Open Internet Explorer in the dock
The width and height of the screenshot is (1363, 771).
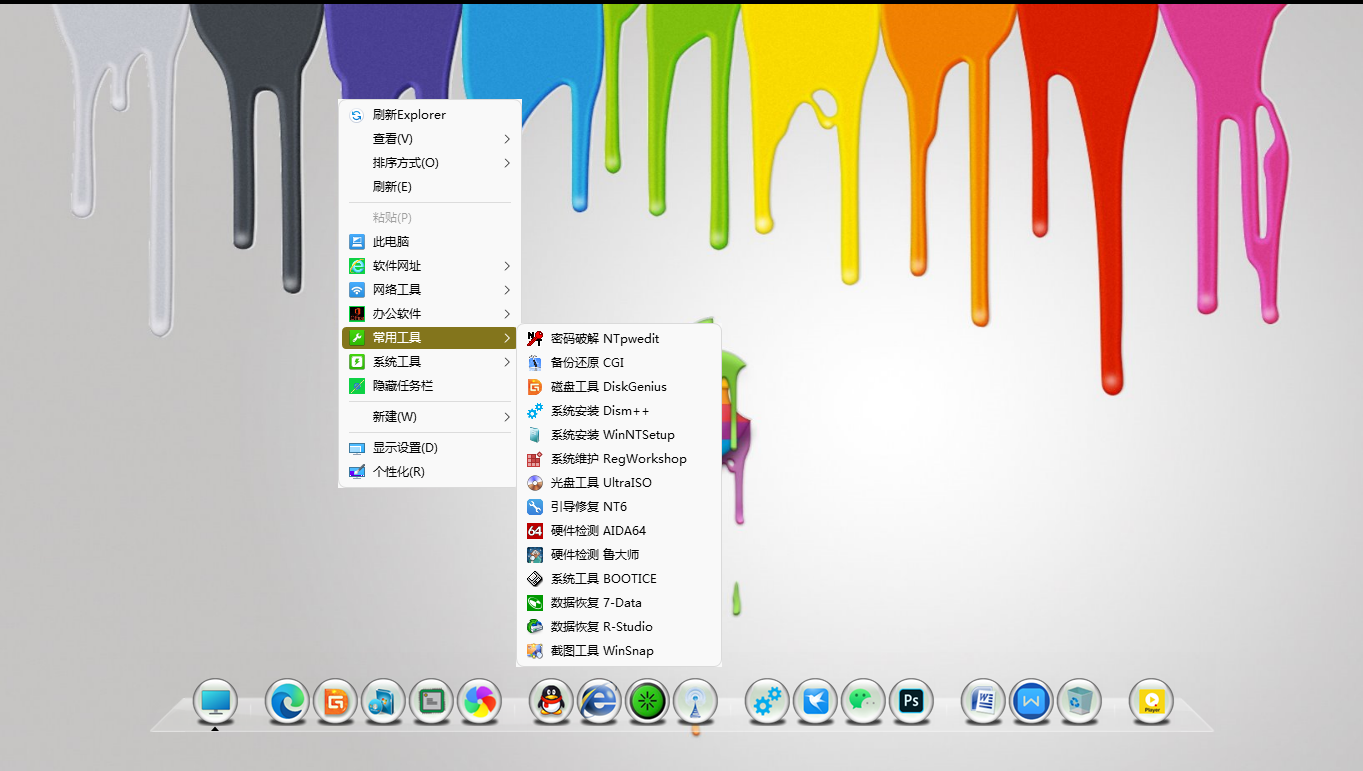coord(599,701)
